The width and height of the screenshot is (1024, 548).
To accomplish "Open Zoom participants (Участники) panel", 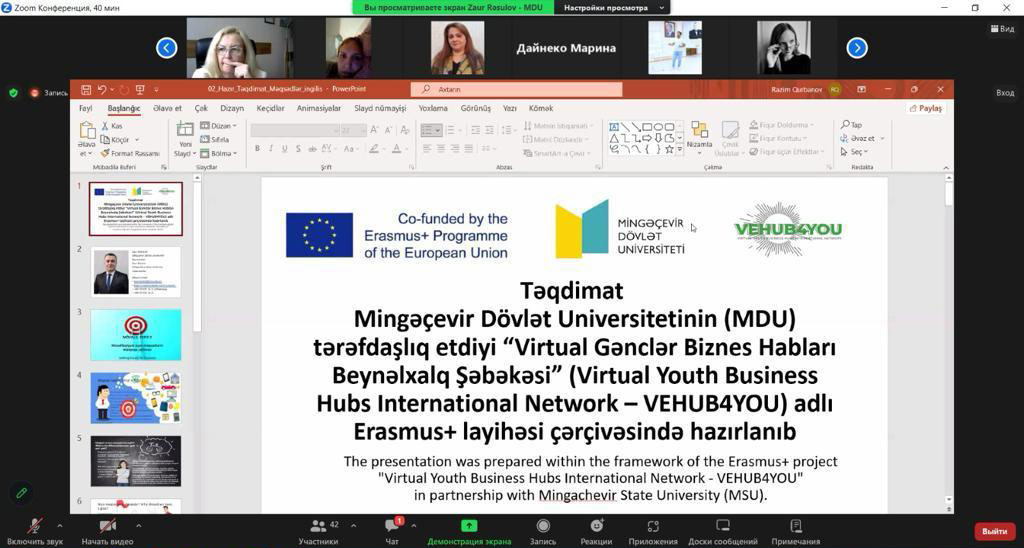I will (x=319, y=531).
